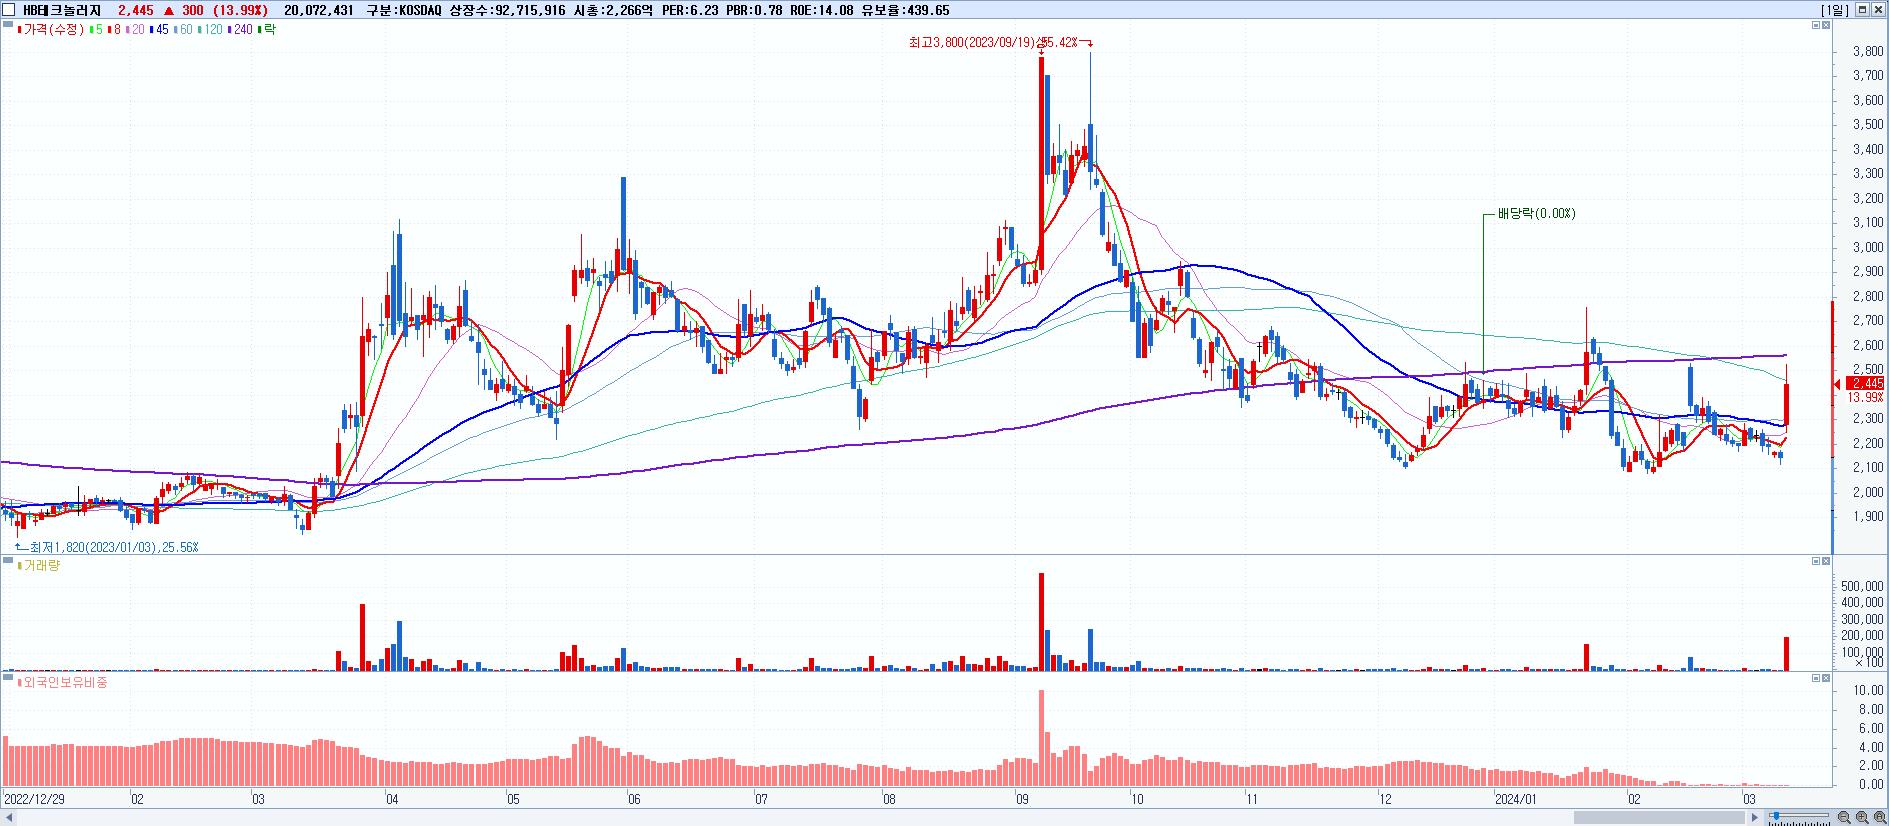Click the ×100 volume unit label
Screen dimensions: 1889x826
pos(1869,663)
